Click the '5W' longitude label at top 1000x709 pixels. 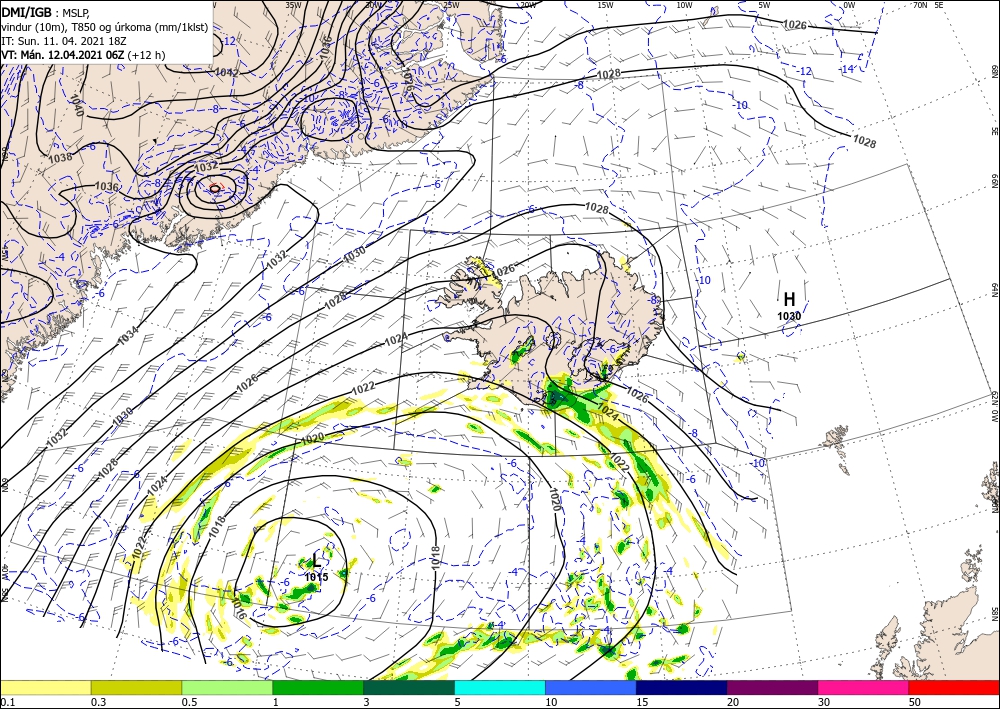[764, 5]
